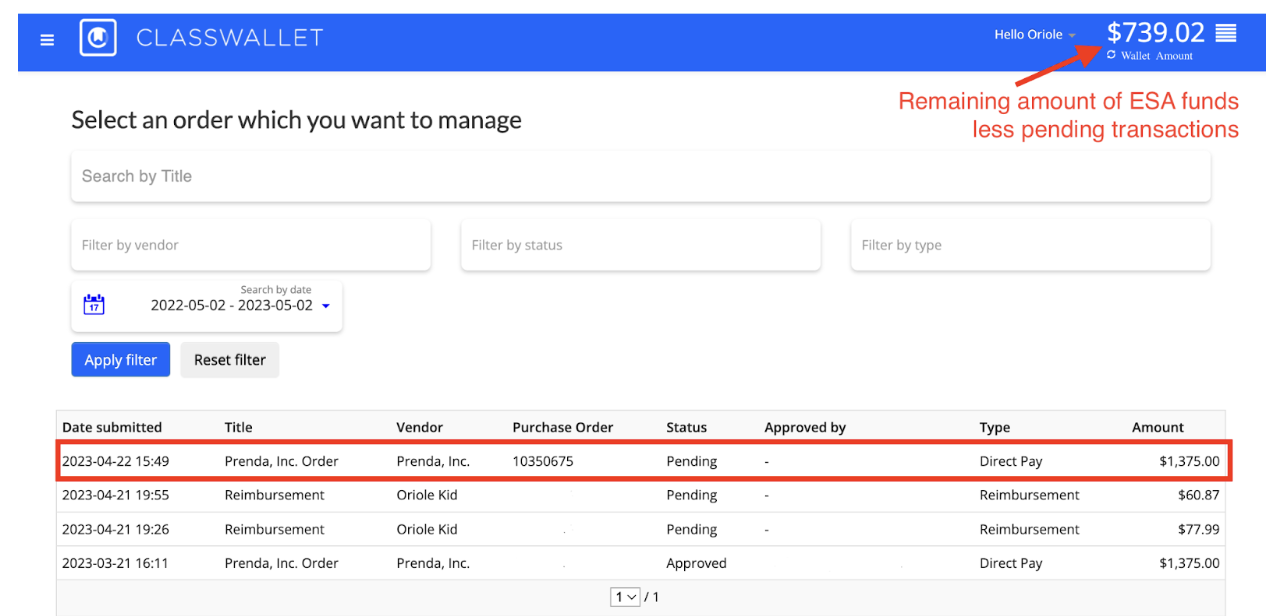Open the calendar icon date picker
Viewport: 1276px width, 616px height.
coord(93,305)
